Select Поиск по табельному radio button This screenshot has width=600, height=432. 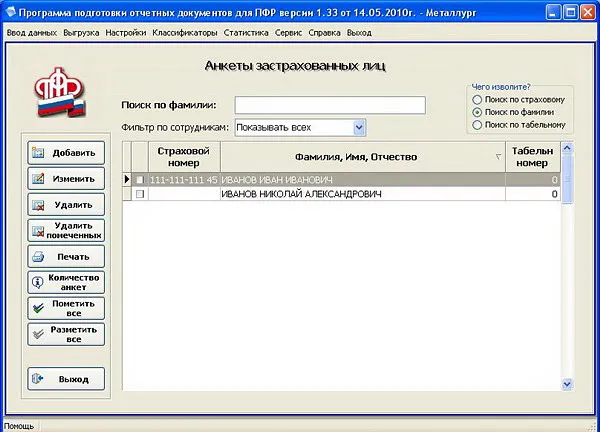tap(477, 125)
